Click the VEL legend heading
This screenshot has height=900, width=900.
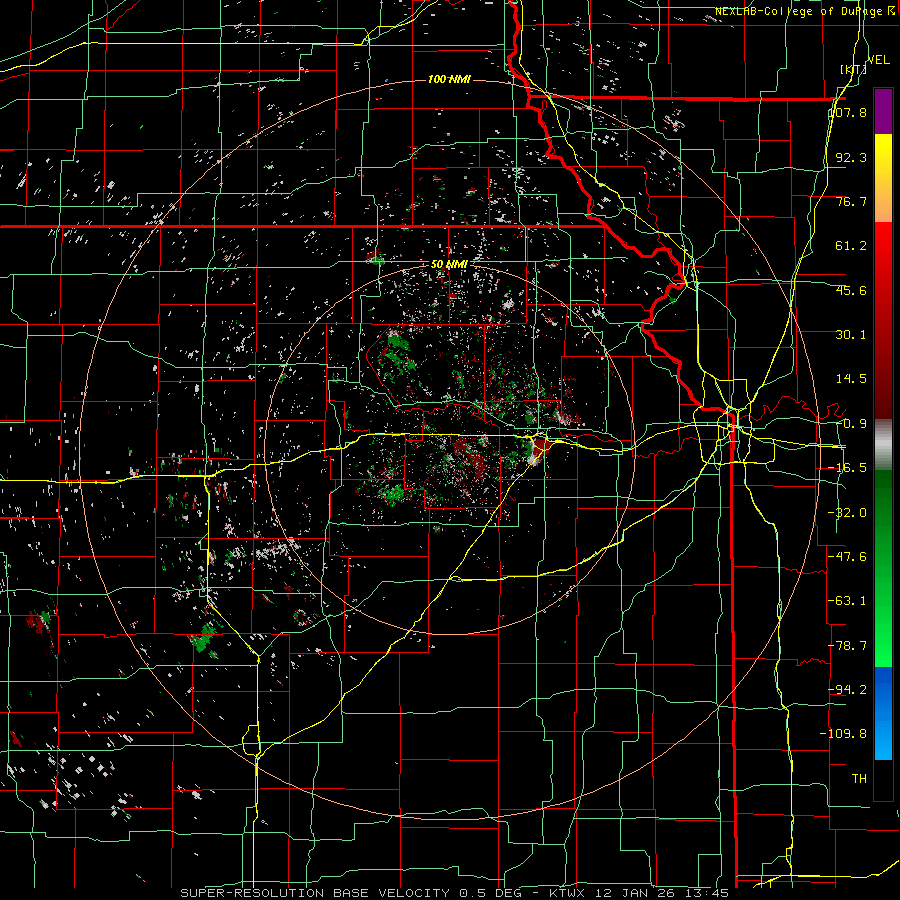coord(878,60)
